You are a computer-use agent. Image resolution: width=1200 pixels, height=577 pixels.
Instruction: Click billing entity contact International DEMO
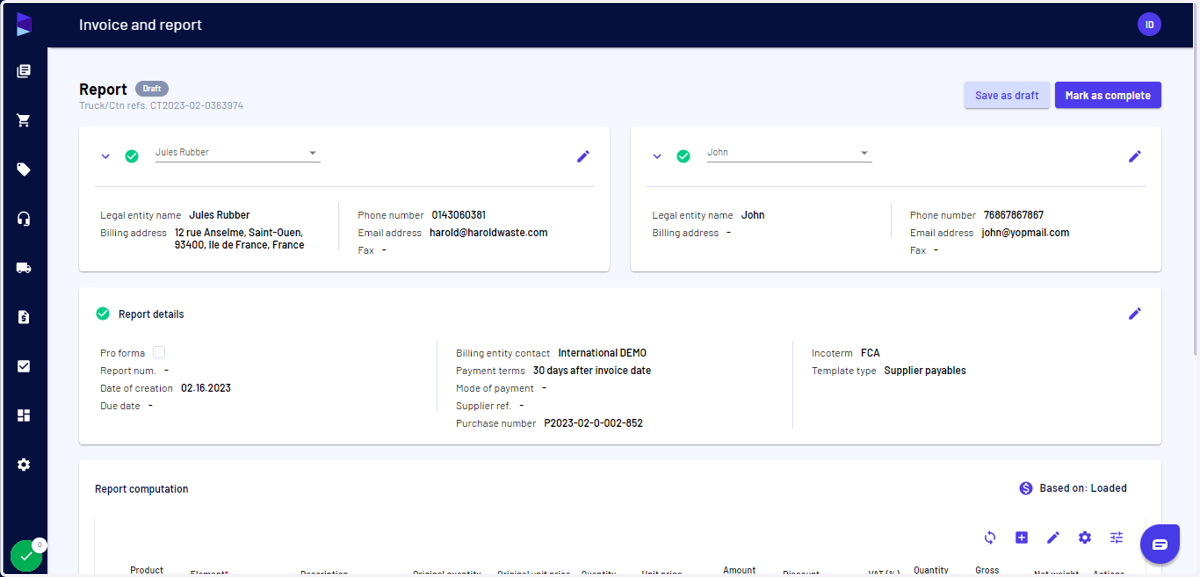[602, 353]
